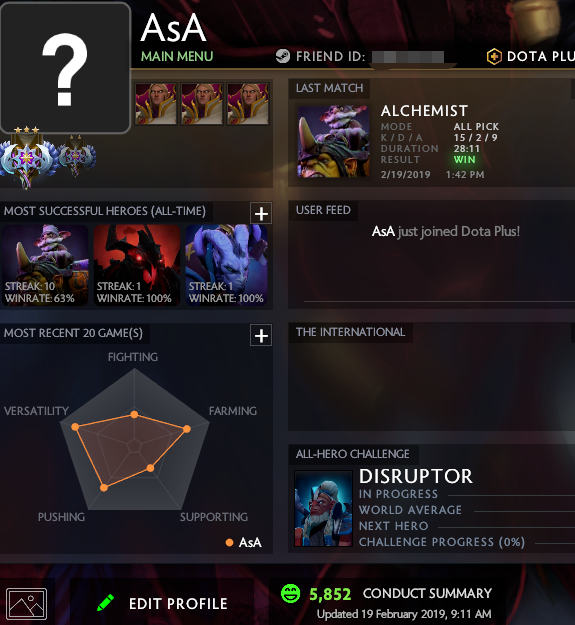This screenshot has width=575, height=625.
Task: Expand Most Successful Heroes with plus button
Action: tap(261, 214)
